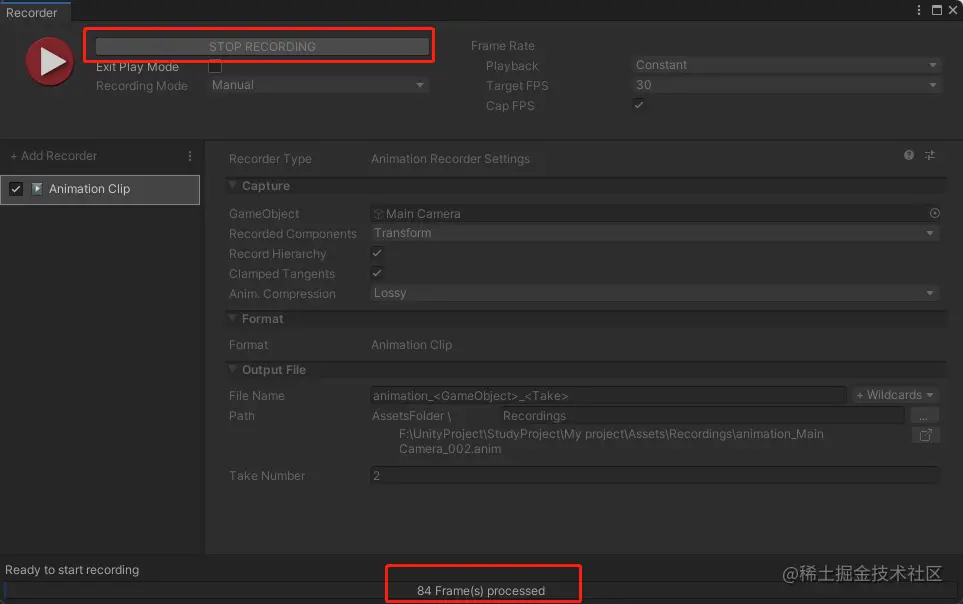
Task: Click the Recordings path input field
Action: click(x=702, y=415)
